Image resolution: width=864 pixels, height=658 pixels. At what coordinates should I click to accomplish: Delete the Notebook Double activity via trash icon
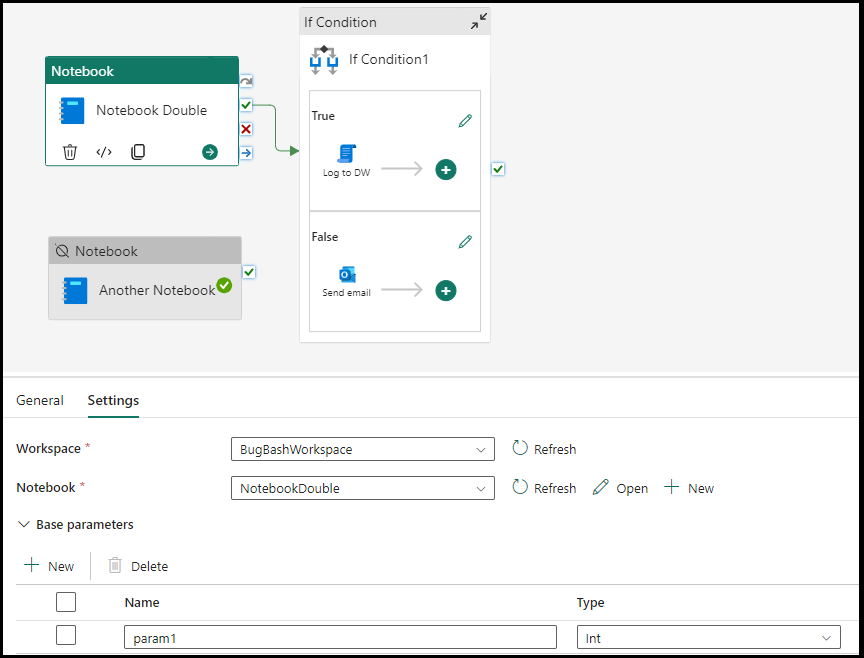tap(69, 151)
